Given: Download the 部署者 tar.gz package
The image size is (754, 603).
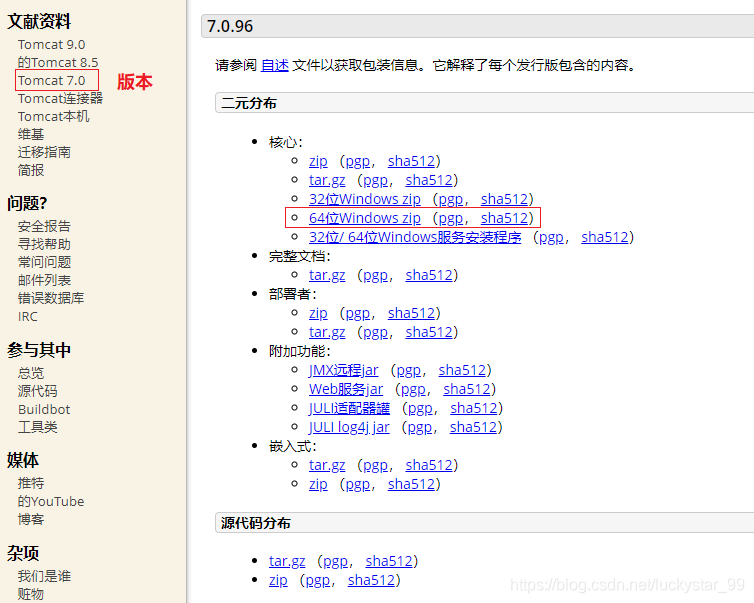Looking at the screenshot, I should [327, 332].
